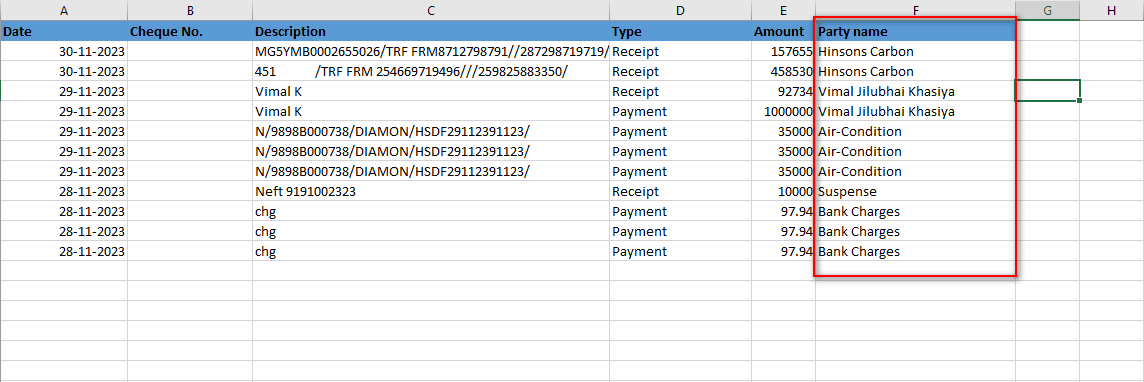Select Vimal Jilubhai Khasiya in Receipt row
The height and width of the screenshot is (382, 1144).
coord(915,92)
